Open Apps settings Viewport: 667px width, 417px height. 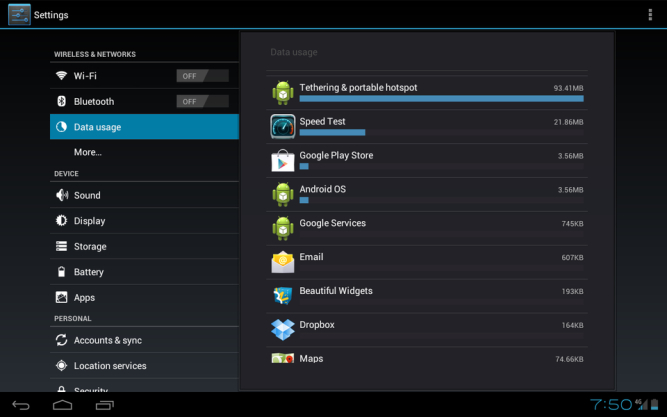(144, 297)
